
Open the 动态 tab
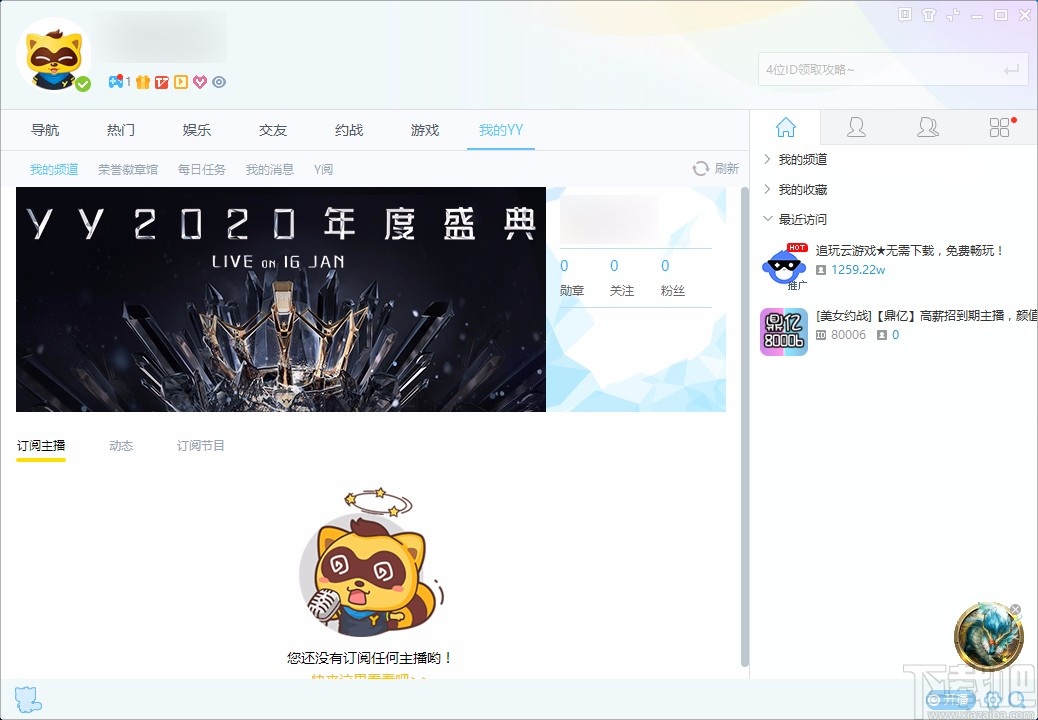point(121,446)
